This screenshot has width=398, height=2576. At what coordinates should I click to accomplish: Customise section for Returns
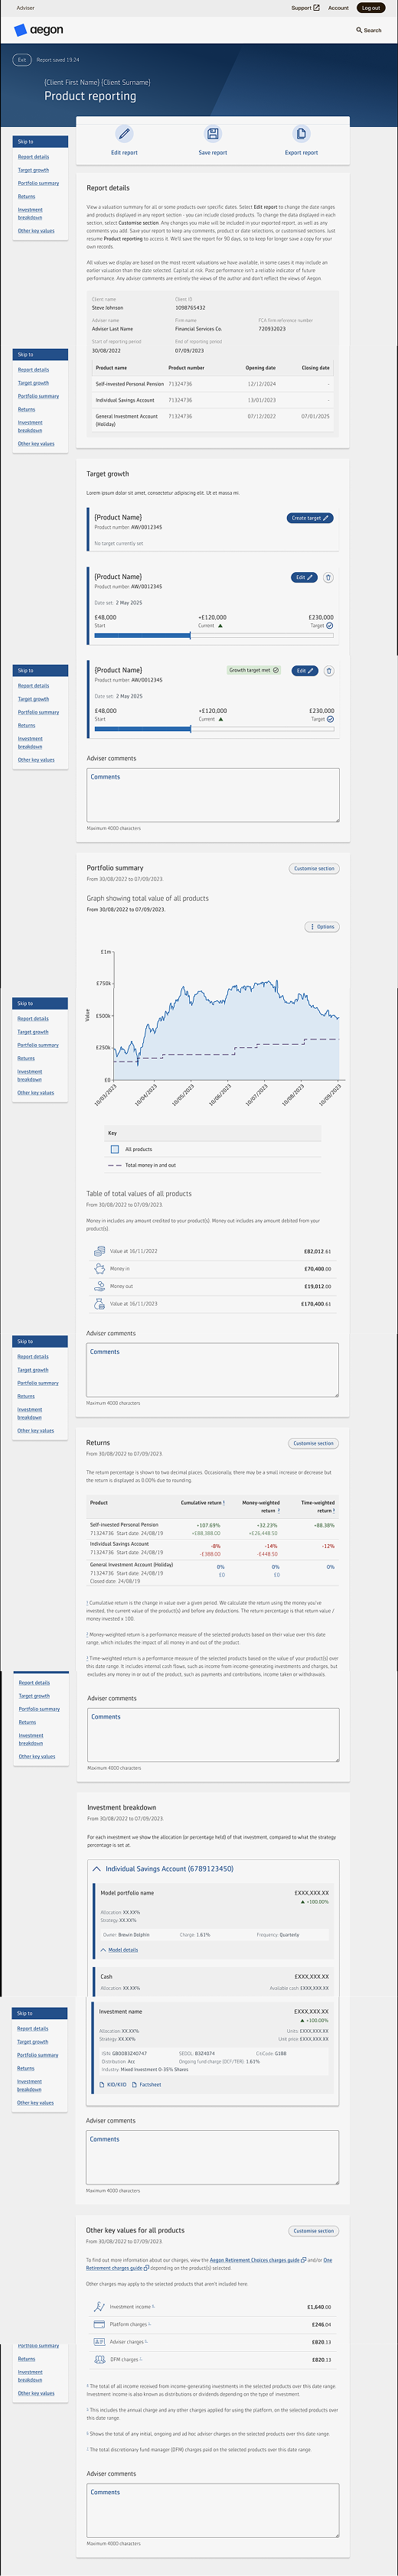pyautogui.click(x=314, y=1443)
